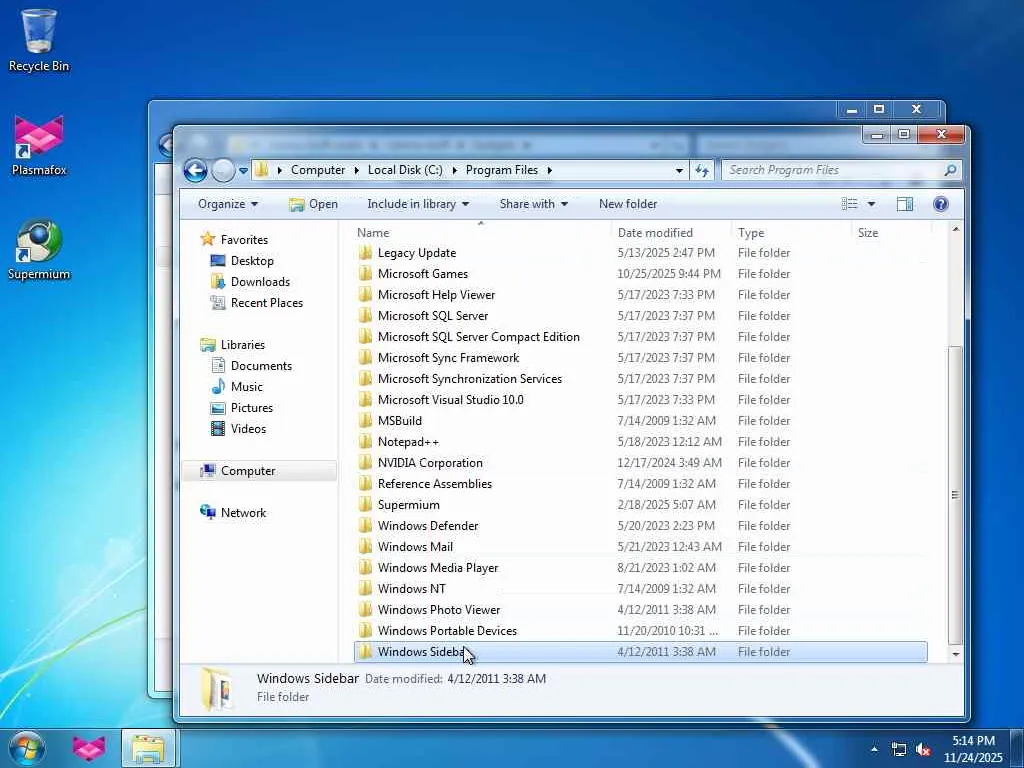Select the Microsoft Help Viewer folder
The height and width of the screenshot is (768, 1024).
[436, 295]
